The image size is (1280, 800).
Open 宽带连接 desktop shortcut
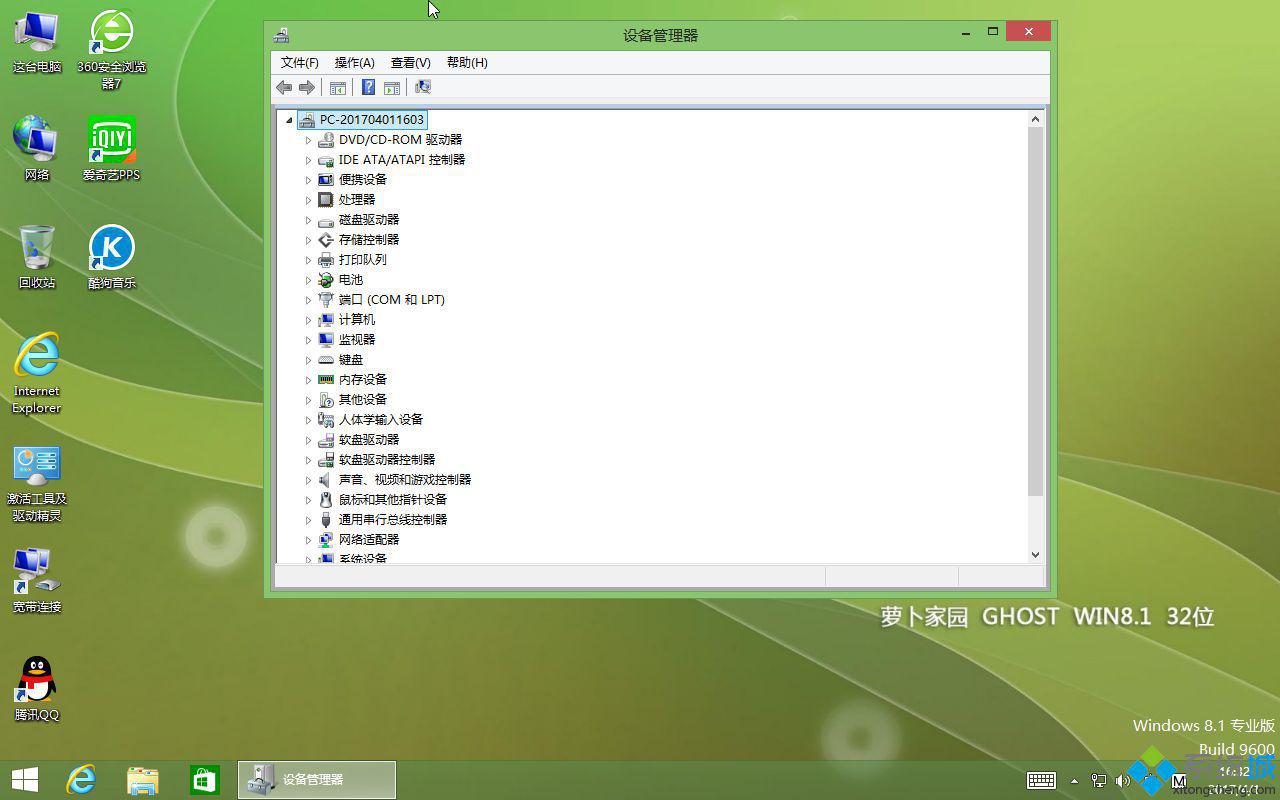click(37, 580)
